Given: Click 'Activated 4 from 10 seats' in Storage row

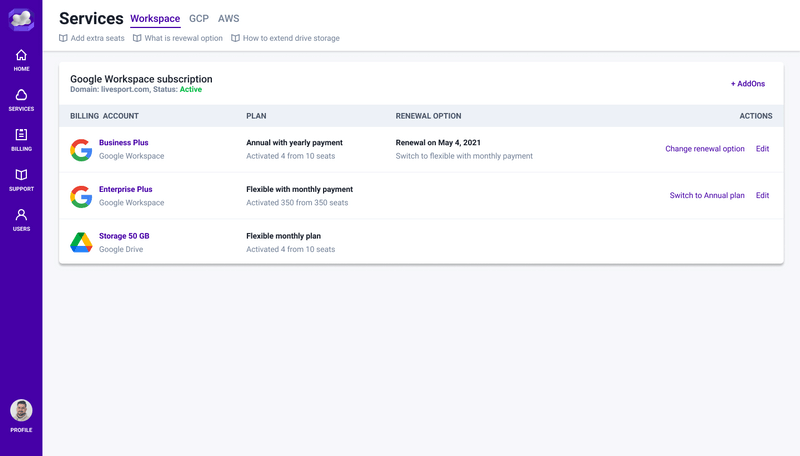Looking at the screenshot, I should coord(290,249).
